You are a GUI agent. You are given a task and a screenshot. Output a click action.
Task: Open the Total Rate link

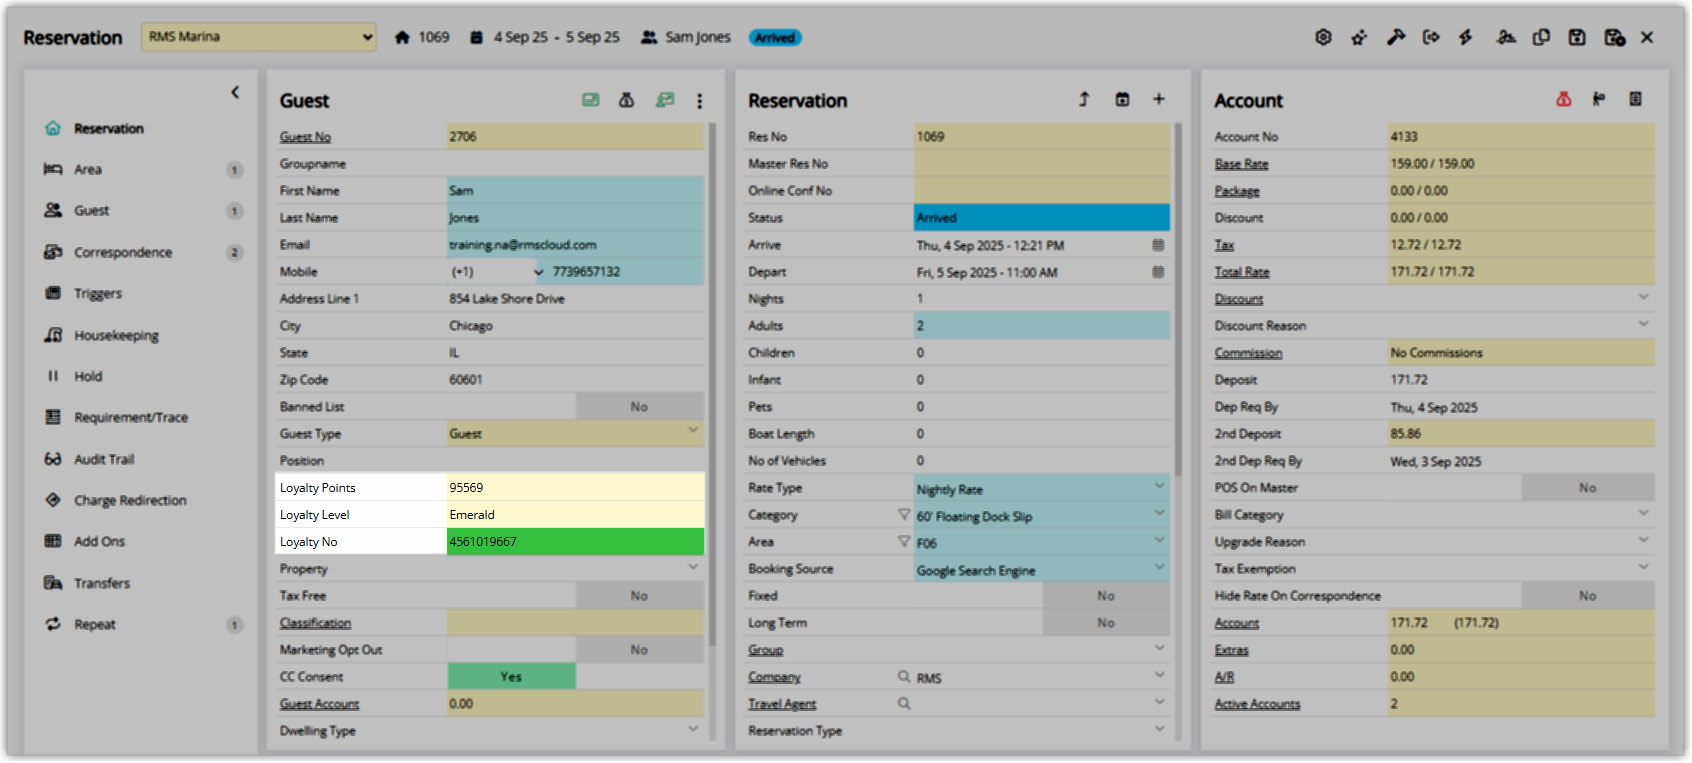1242,272
